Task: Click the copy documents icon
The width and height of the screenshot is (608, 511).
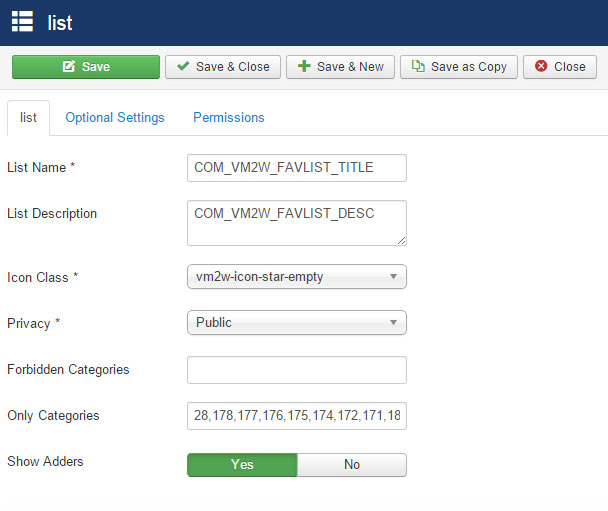Action: click(418, 66)
